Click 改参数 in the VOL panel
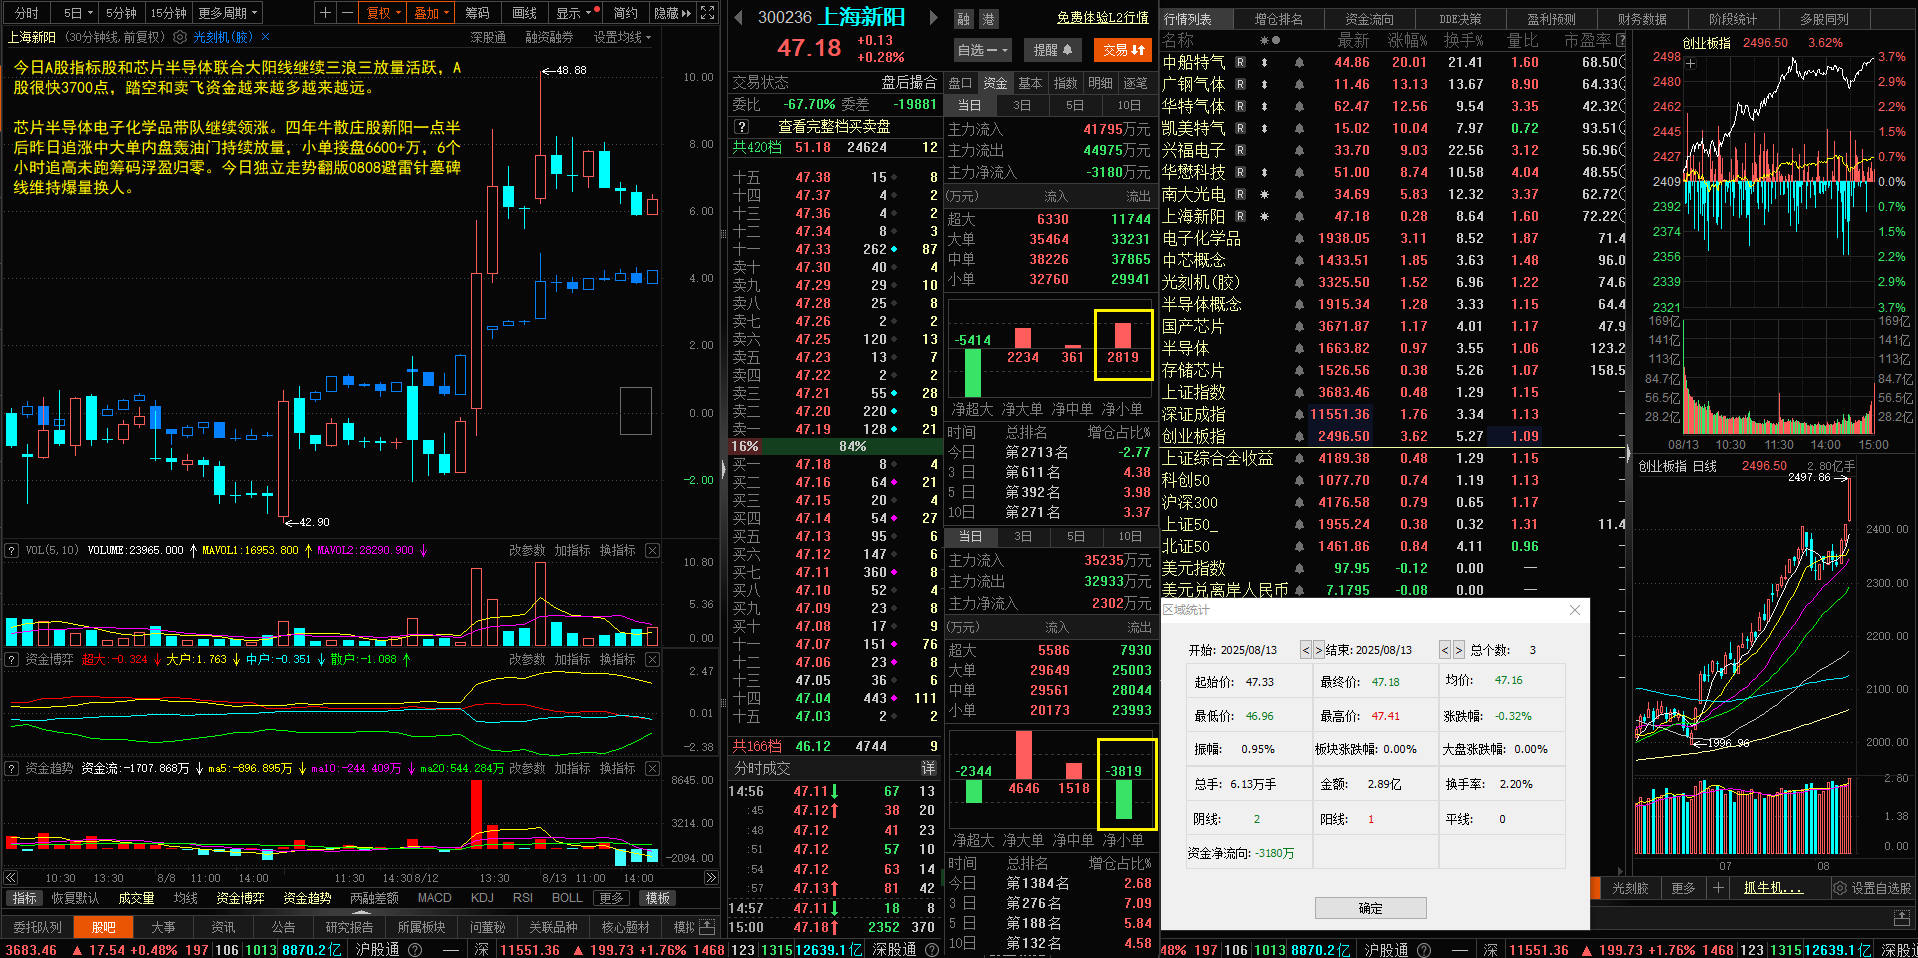Viewport: 1918px width, 958px height. pyautogui.click(x=527, y=550)
